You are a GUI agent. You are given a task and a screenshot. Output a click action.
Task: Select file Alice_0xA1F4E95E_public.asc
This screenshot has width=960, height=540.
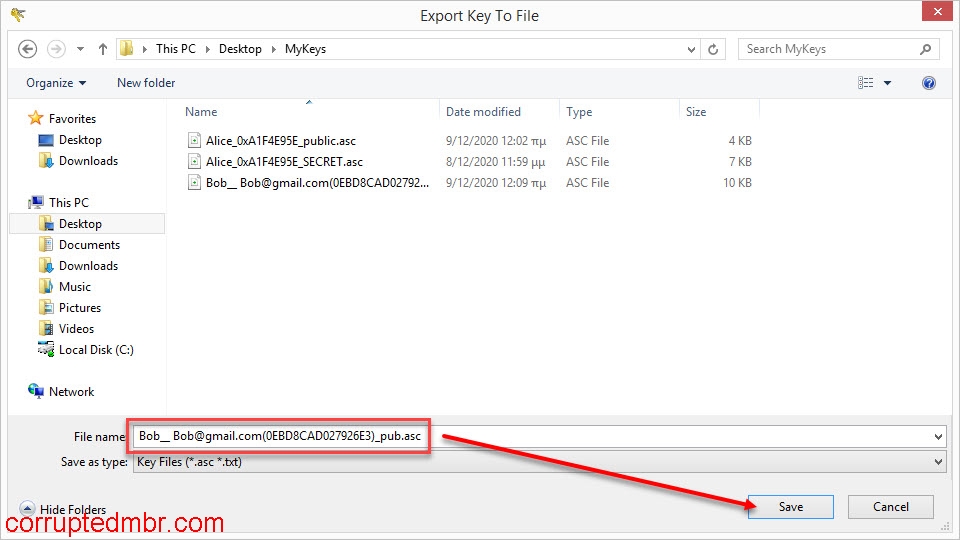pyautogui.click(x=280, y=141)
